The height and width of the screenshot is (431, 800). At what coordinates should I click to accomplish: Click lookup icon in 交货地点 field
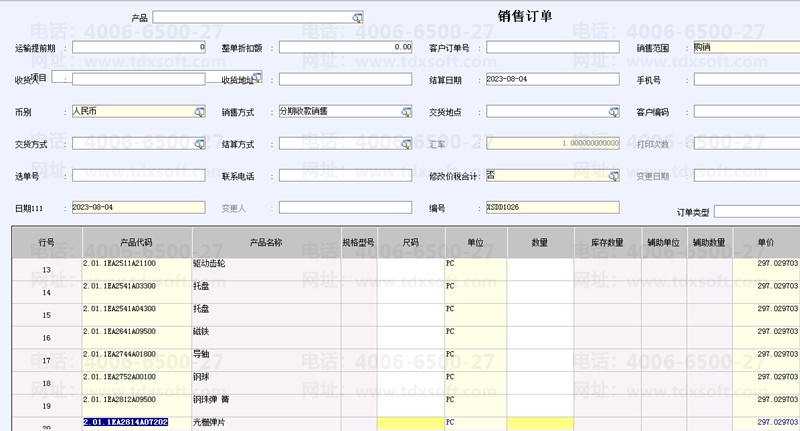[613, 112]
